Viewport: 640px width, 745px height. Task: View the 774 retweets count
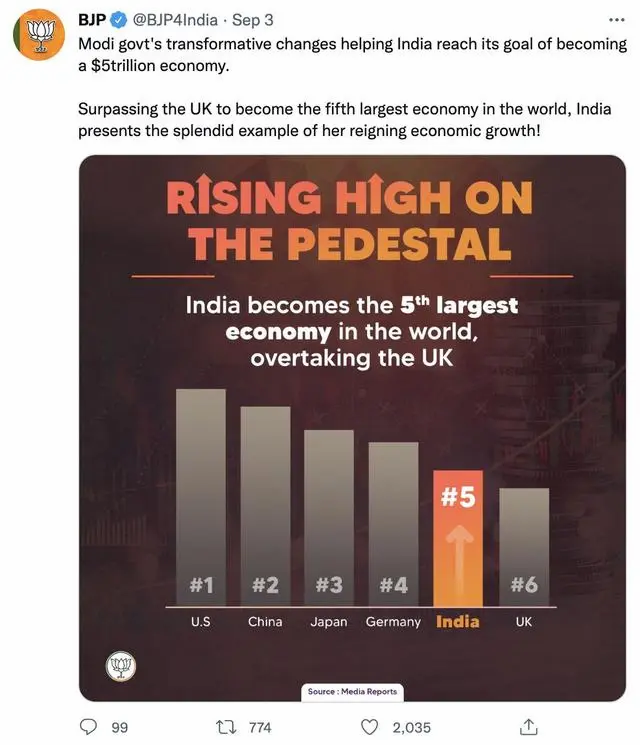click(x=260, y=727)
